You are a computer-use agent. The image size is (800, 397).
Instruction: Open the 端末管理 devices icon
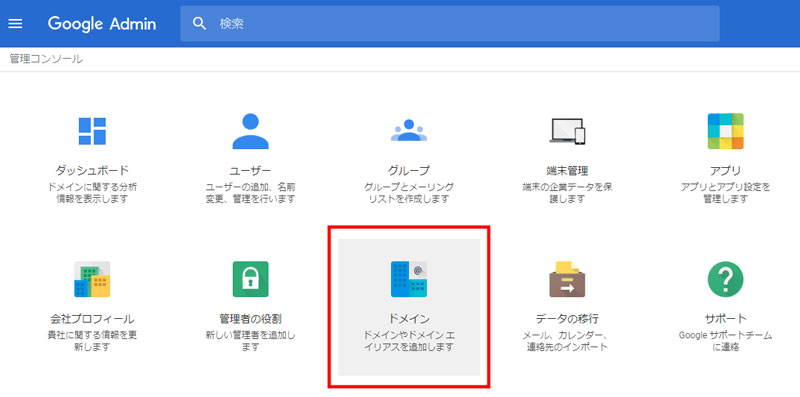pos(567,131)
